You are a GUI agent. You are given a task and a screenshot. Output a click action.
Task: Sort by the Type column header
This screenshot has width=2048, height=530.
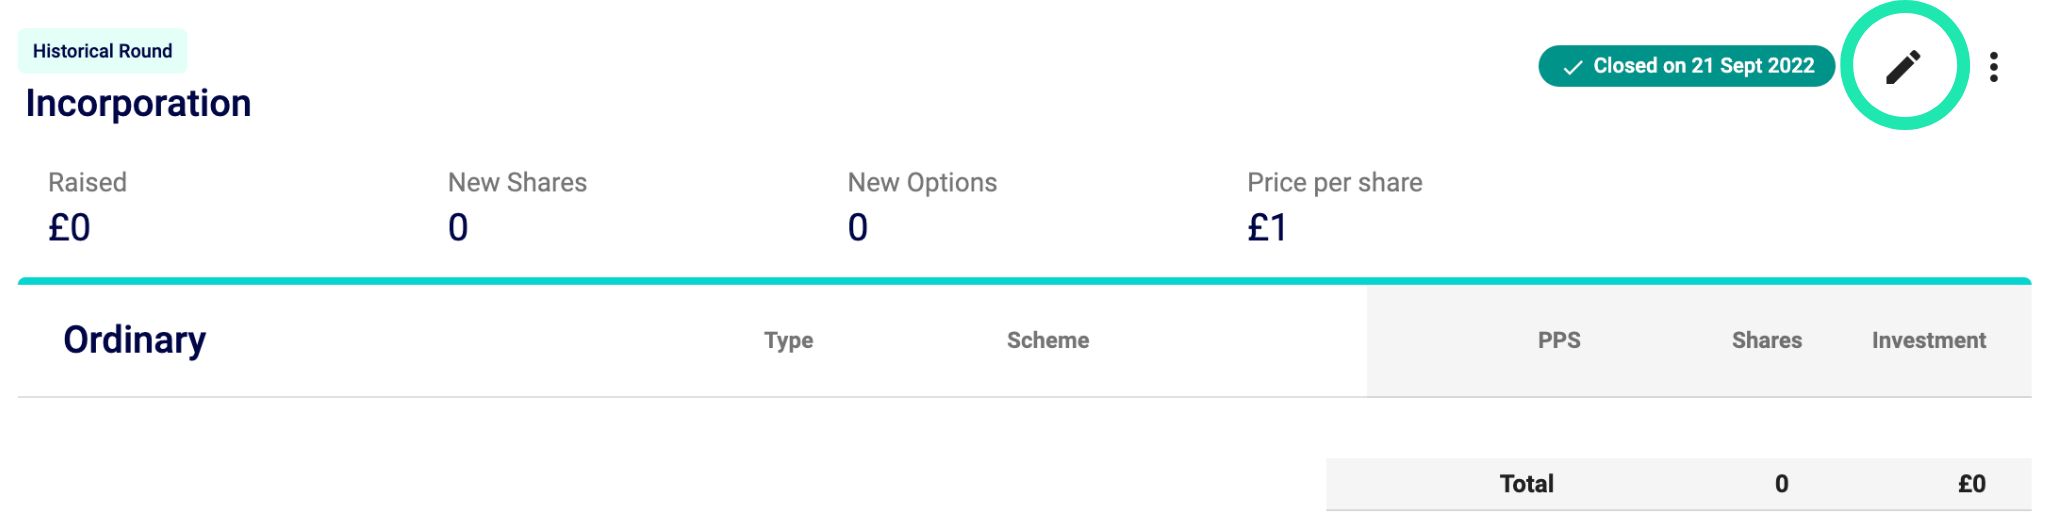pyautogui.click(x=788, y=341)
